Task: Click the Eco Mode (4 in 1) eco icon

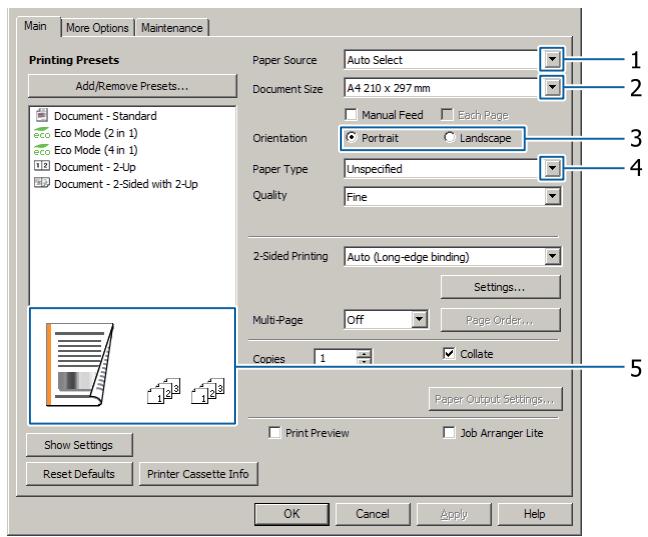Action: coord(42,150)
